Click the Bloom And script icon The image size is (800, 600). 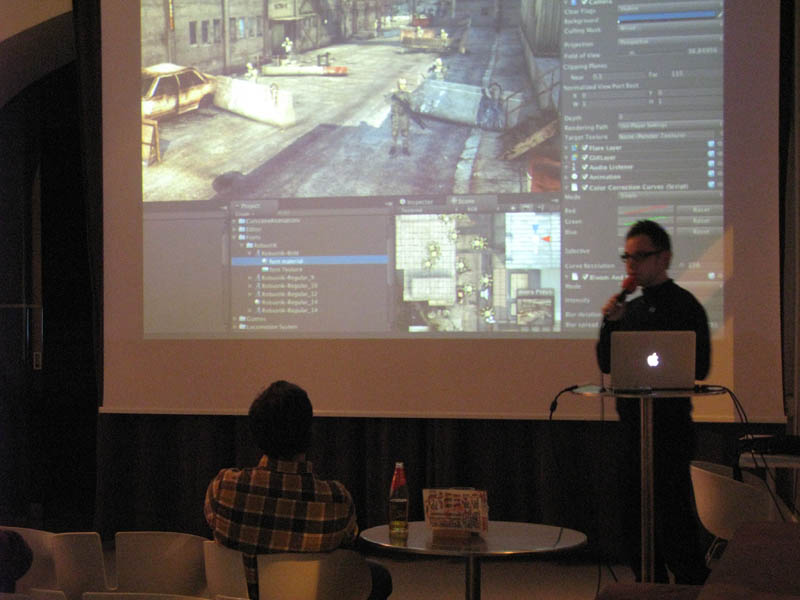[x=575, y=277]
